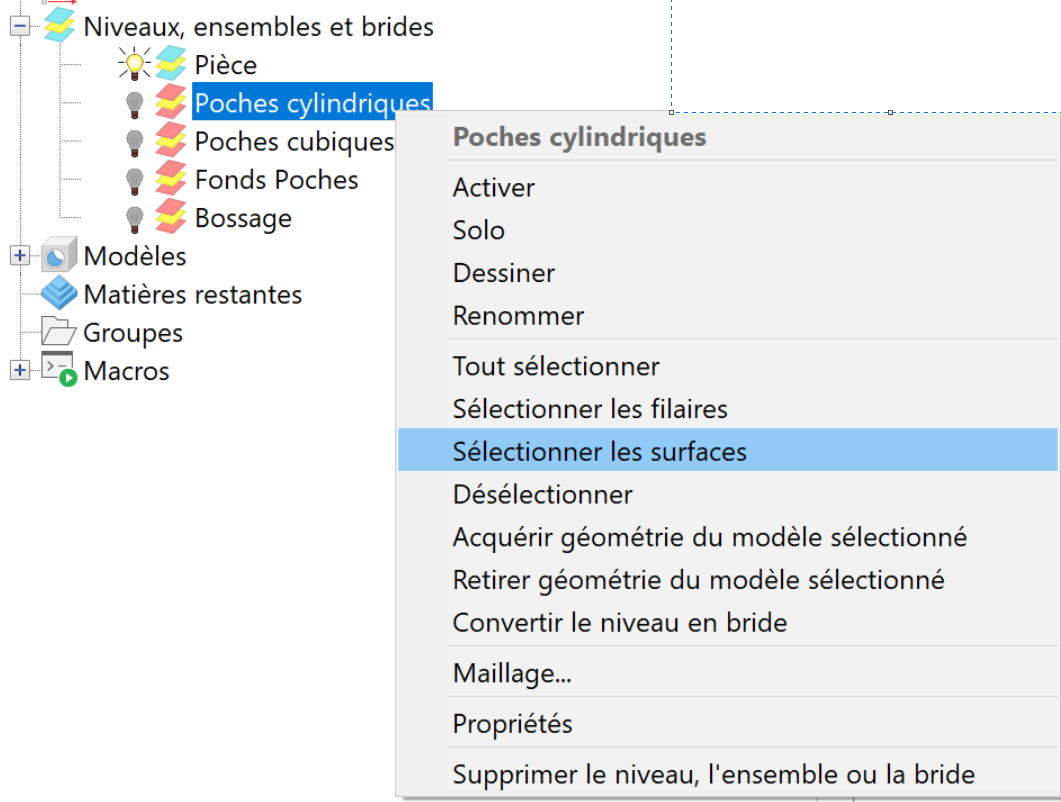Click the Modèles cube icon

(59, 256)
